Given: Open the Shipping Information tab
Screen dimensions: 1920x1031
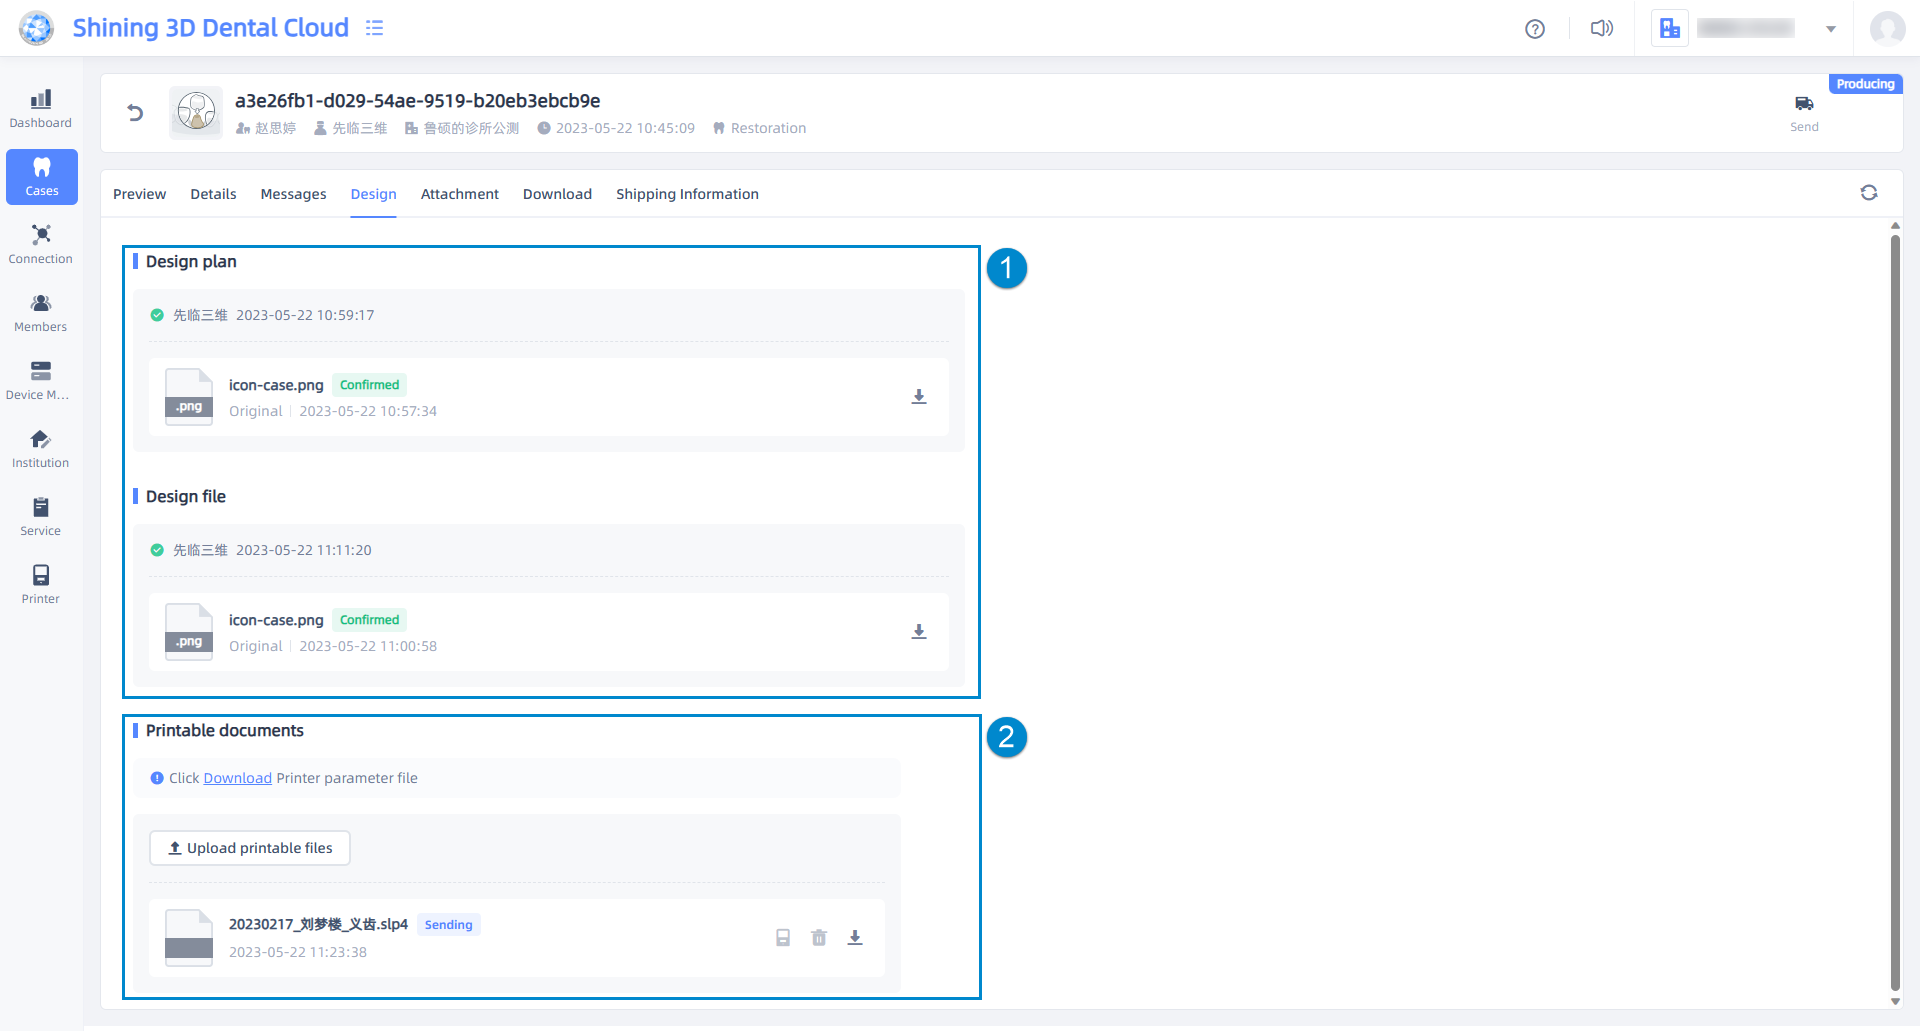Looking at the screenshot, I should click(x=687, y=194).
